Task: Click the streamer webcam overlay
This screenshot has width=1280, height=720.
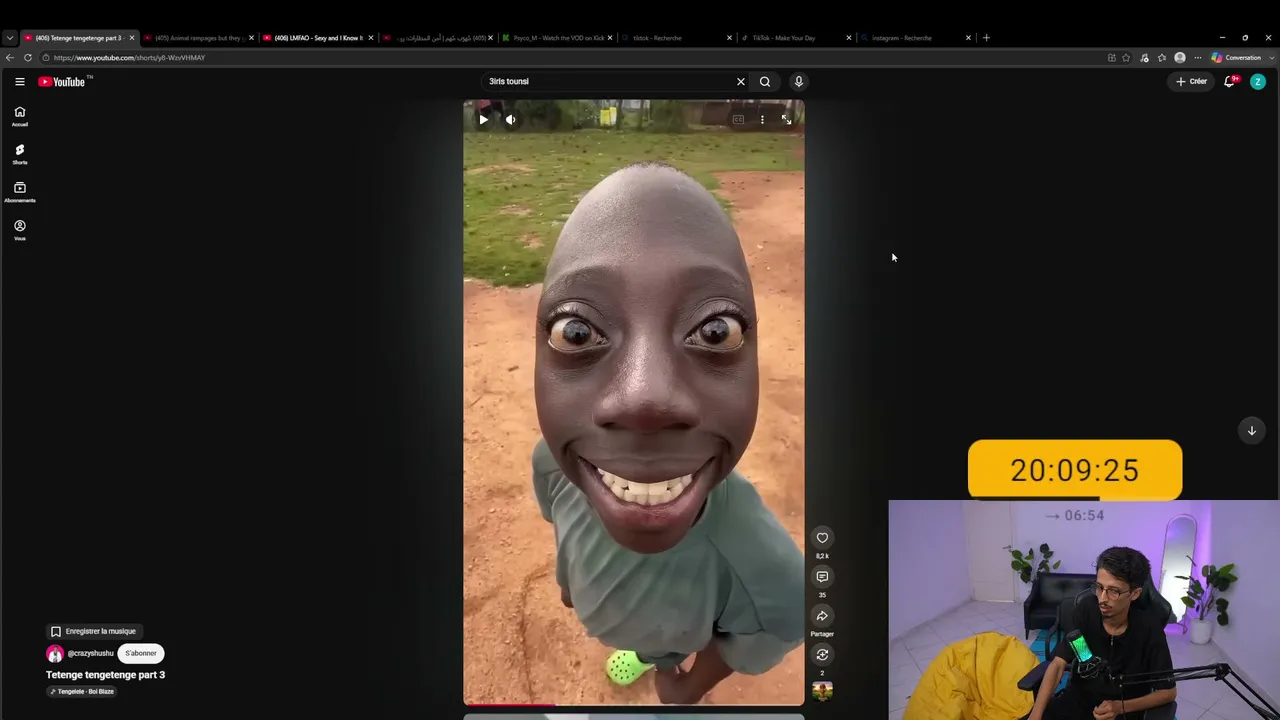Action: pyautogui.click(x=1084, y=610)
